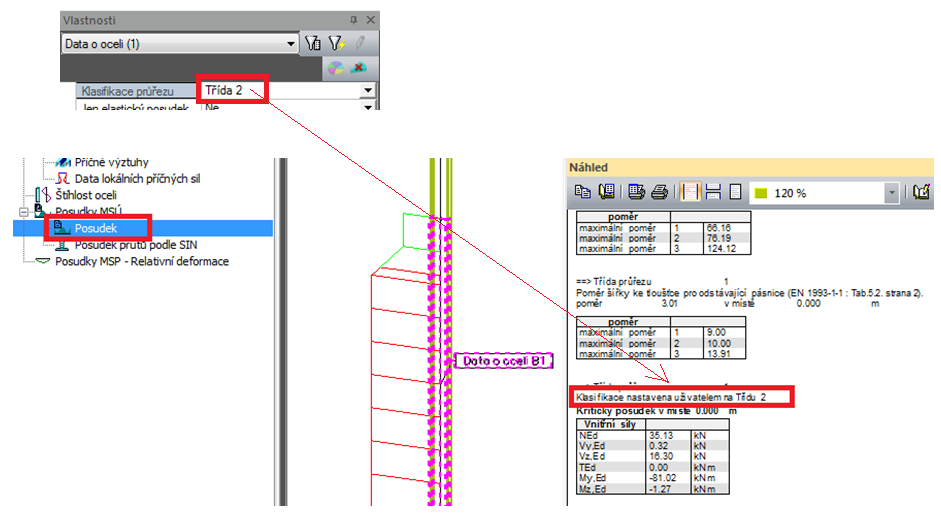Click the value 13.91 in second ratio table
Viewport: 941px width, 513px height.
[718, 354]
